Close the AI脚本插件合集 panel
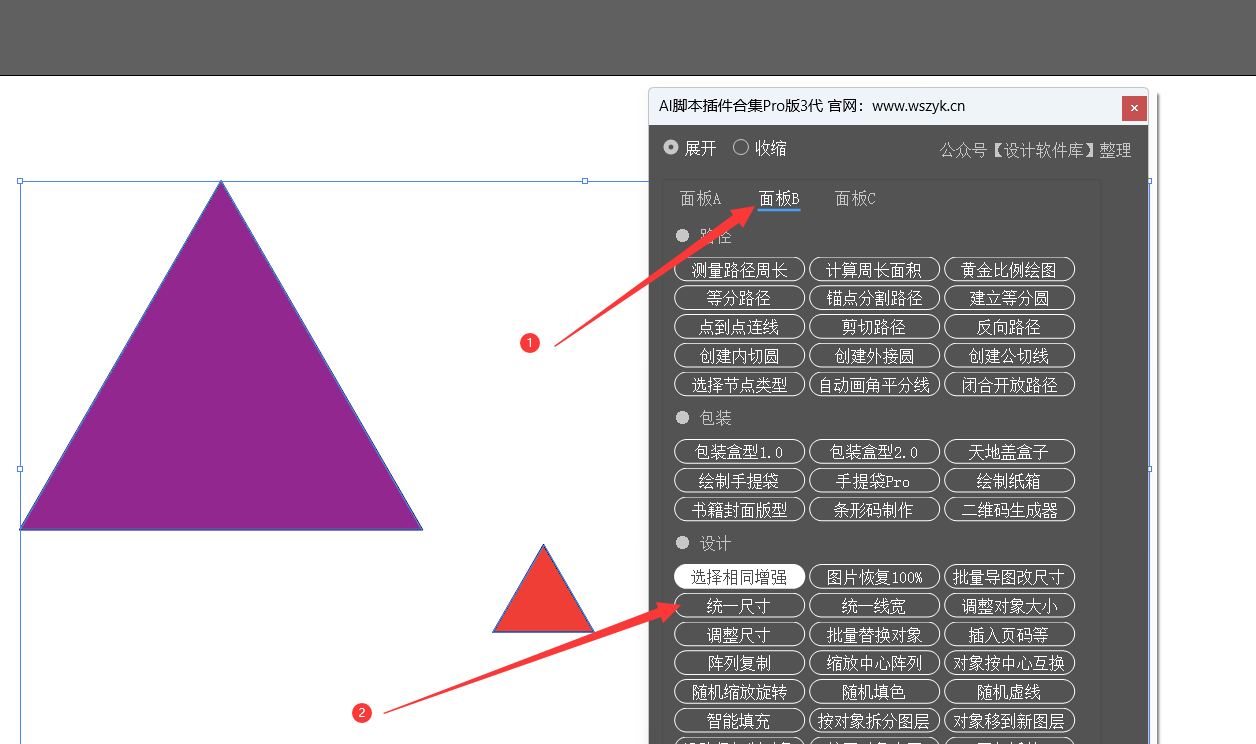The width and height of the screenshot is (1256, 744). tap(1134, 108)
